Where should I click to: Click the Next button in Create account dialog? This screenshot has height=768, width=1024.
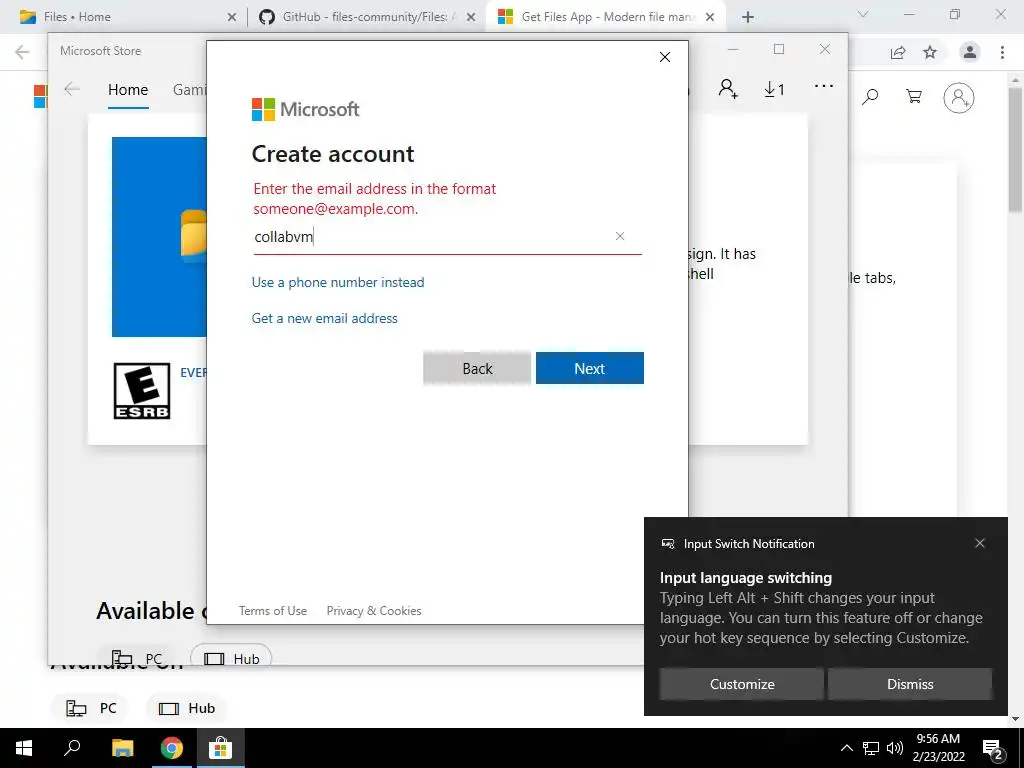[x=590, y=368]
